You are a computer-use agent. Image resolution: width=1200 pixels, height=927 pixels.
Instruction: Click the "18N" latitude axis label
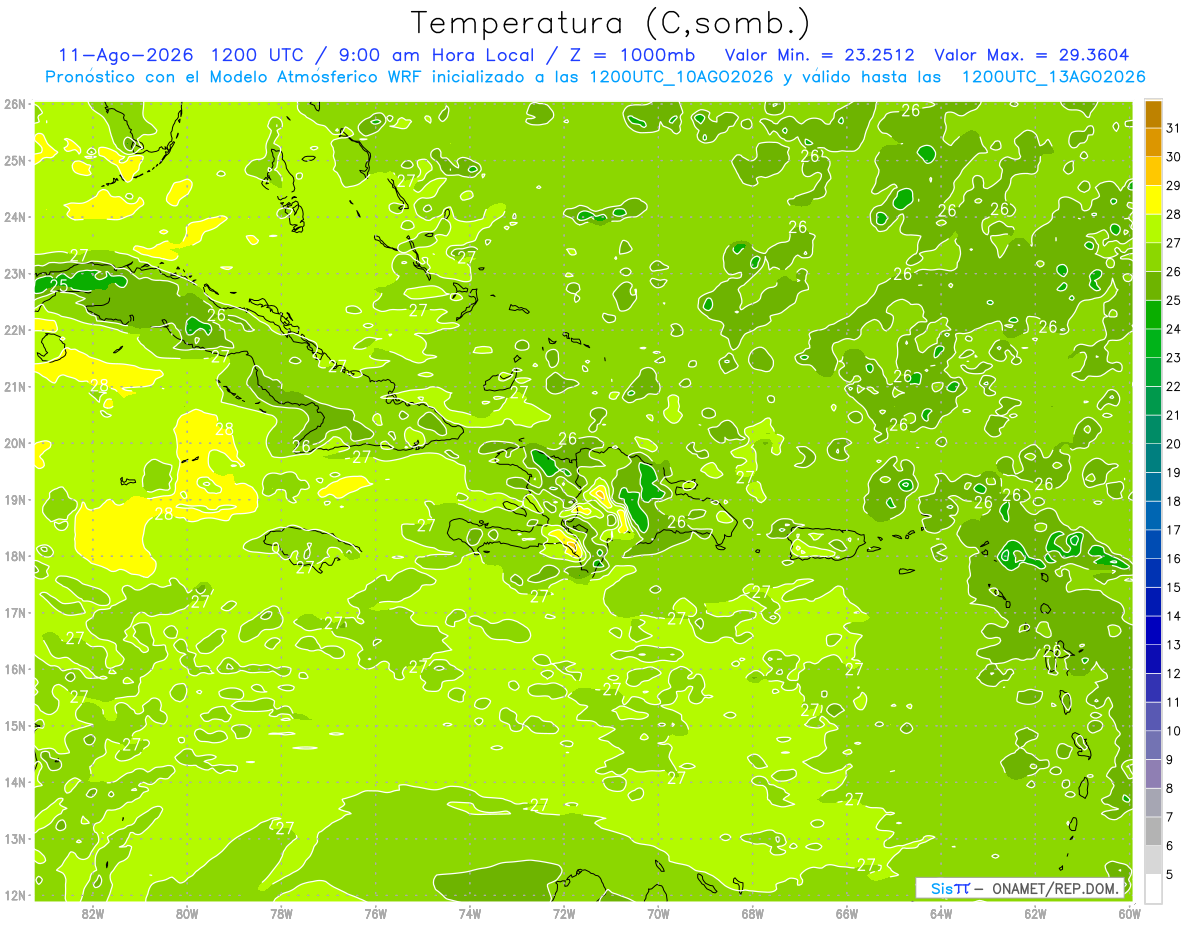coord(15,556)
